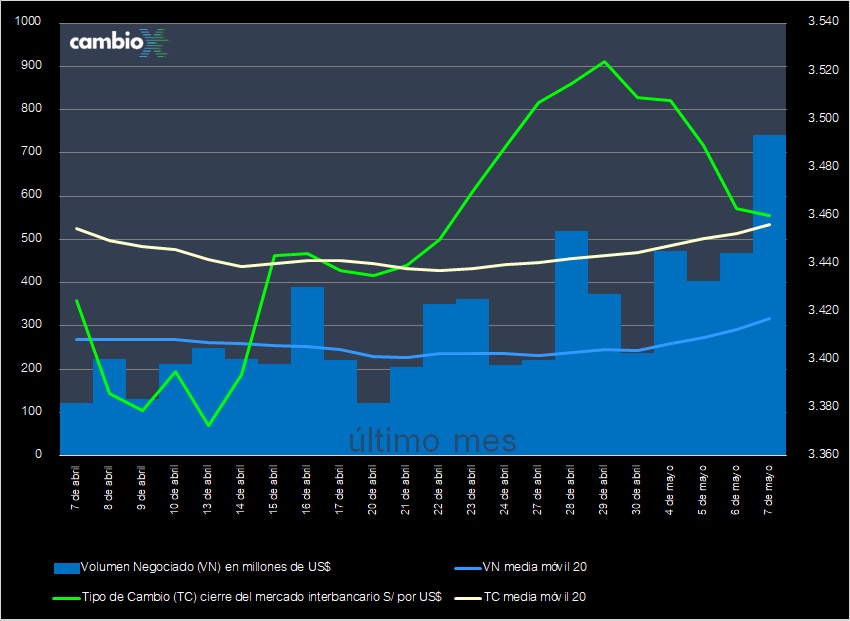The image size is (850, 621).
Task: Click the '8 de abril' axis label
Action: 108,488
